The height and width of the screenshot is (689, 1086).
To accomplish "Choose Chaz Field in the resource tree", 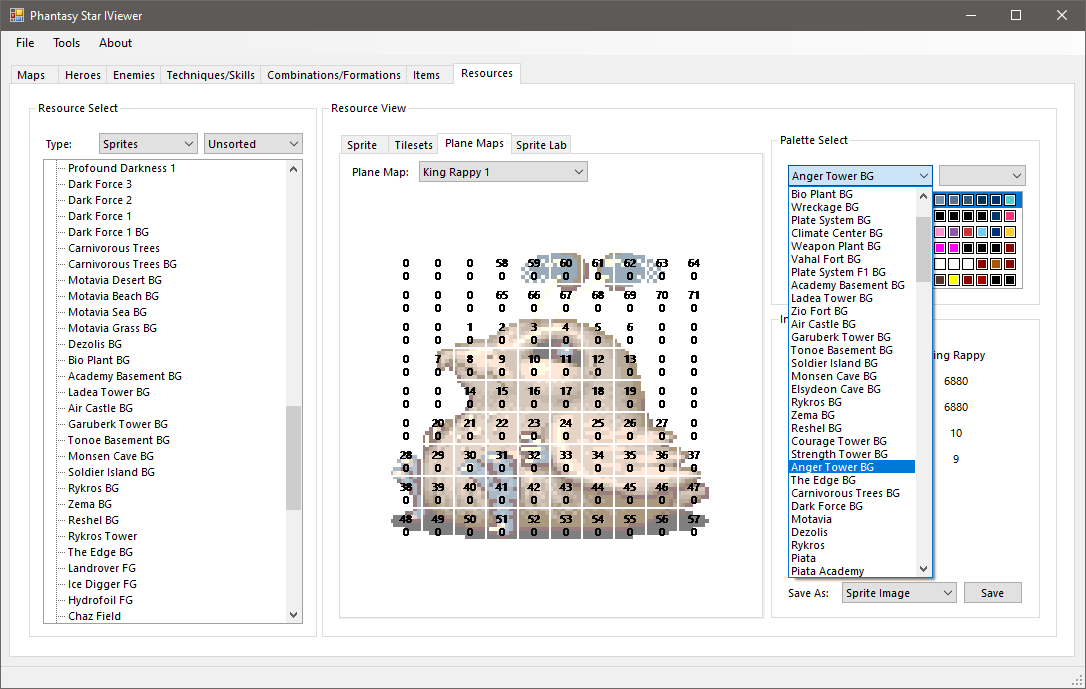I will [94, 616].
